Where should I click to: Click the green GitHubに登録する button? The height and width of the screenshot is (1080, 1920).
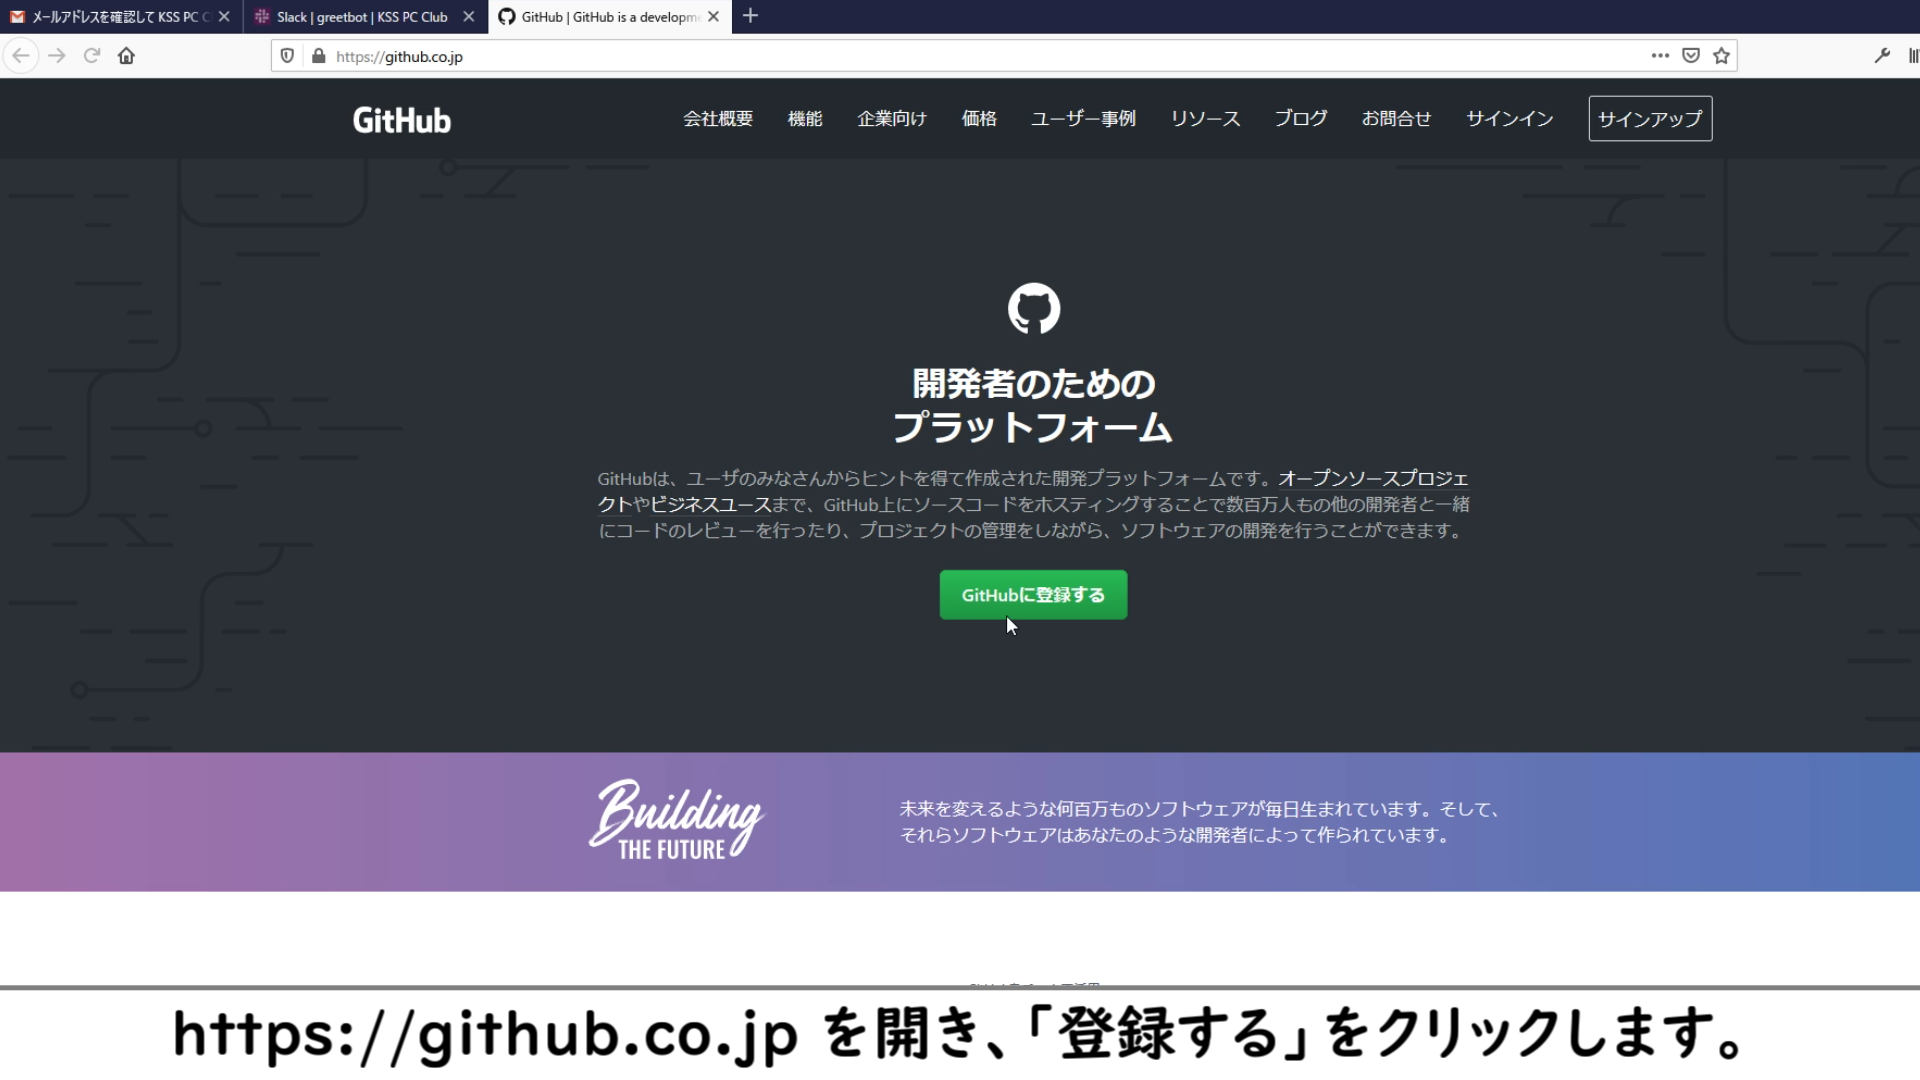1033,595
